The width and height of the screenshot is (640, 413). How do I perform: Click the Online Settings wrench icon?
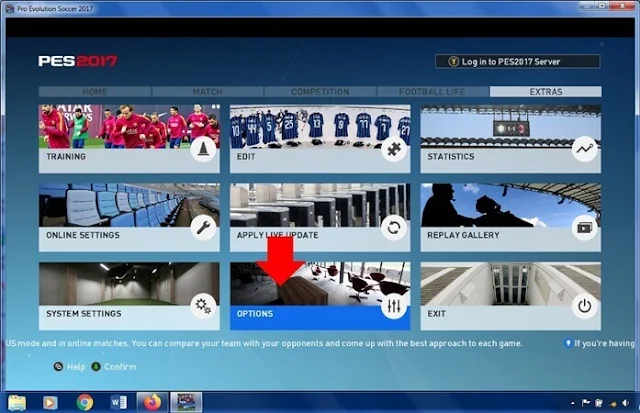[203, 228]
